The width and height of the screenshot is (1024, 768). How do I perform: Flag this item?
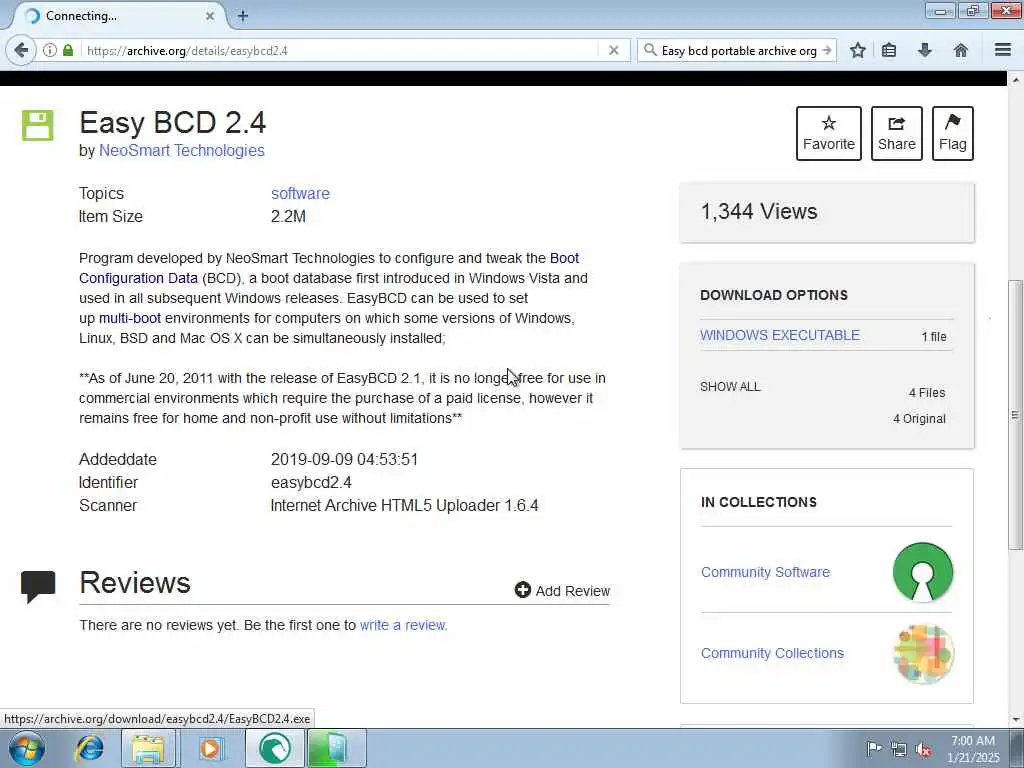coord(953,133)
